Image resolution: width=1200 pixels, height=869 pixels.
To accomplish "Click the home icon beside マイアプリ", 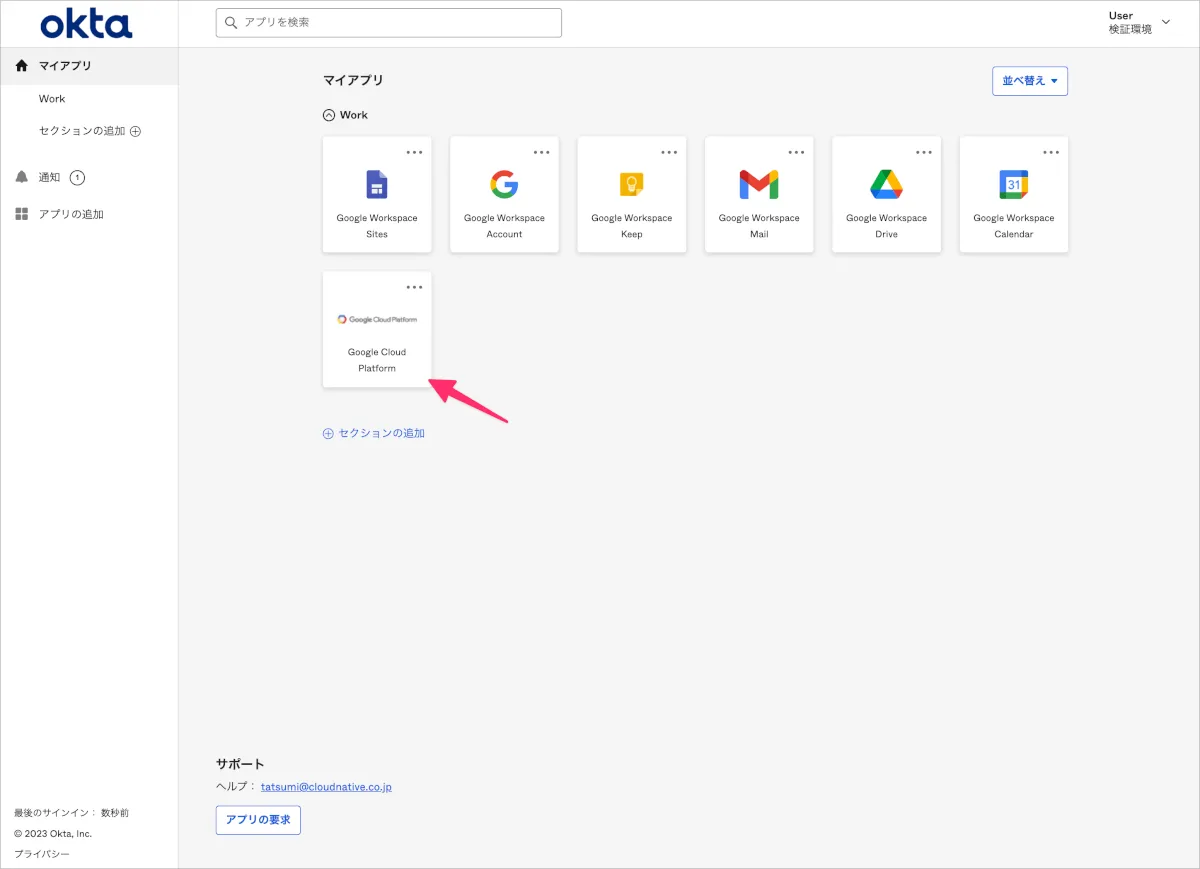I will coord(22,66).
